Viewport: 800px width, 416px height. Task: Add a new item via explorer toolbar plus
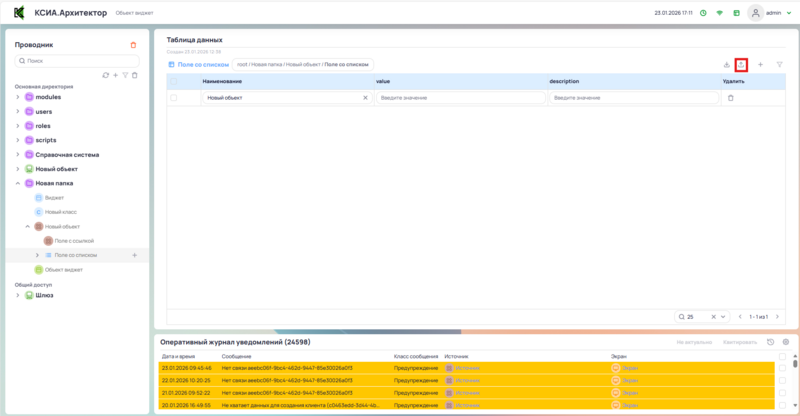point(115,75)
